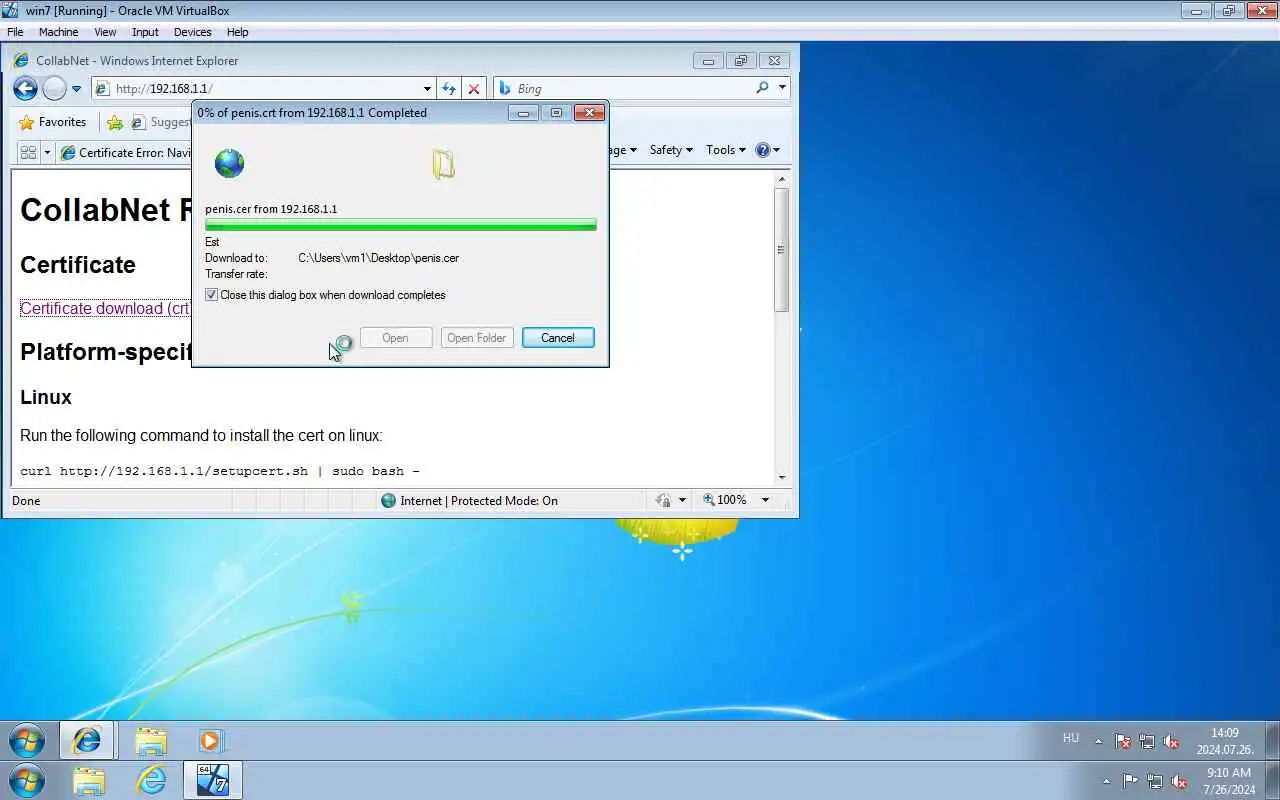Open the Suggested Sites favorites bar item
Viewport: 1280px width, 800px height.
161,122
